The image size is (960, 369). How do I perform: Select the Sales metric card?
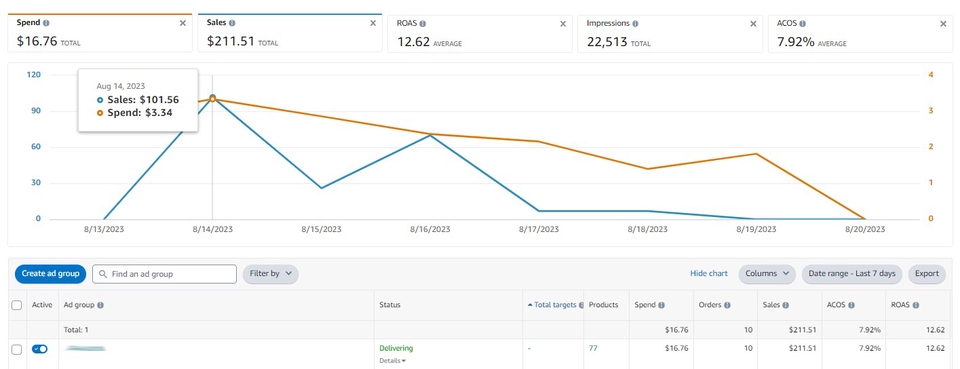tap(290, 33)
